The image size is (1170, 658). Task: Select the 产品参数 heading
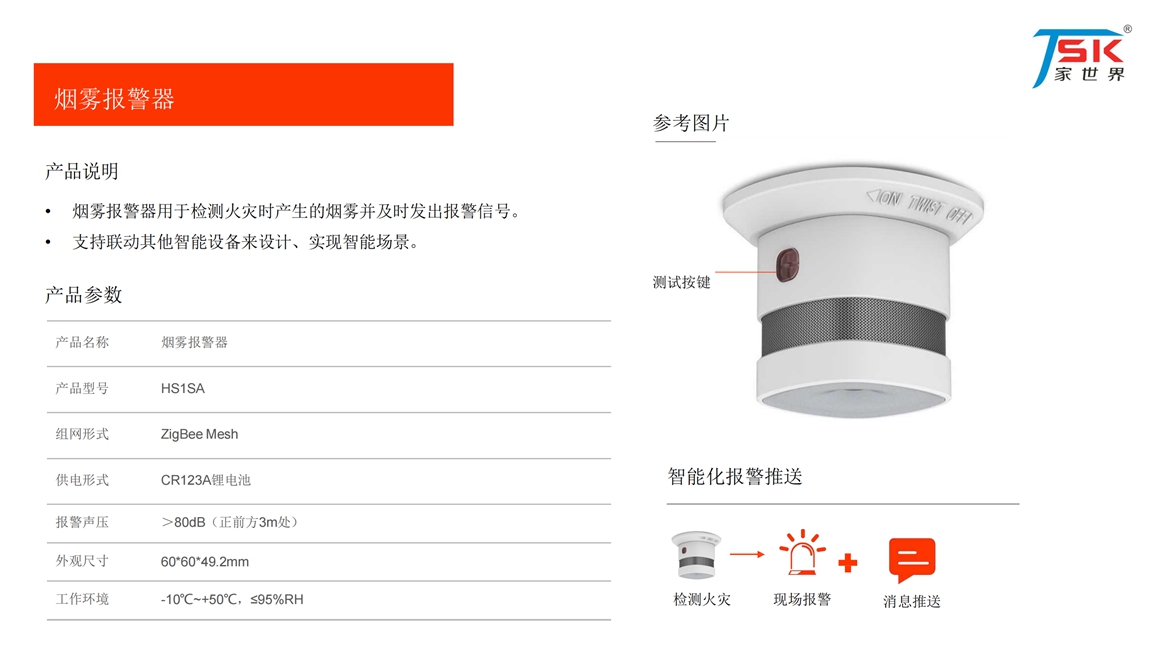[x=84, y=295]
